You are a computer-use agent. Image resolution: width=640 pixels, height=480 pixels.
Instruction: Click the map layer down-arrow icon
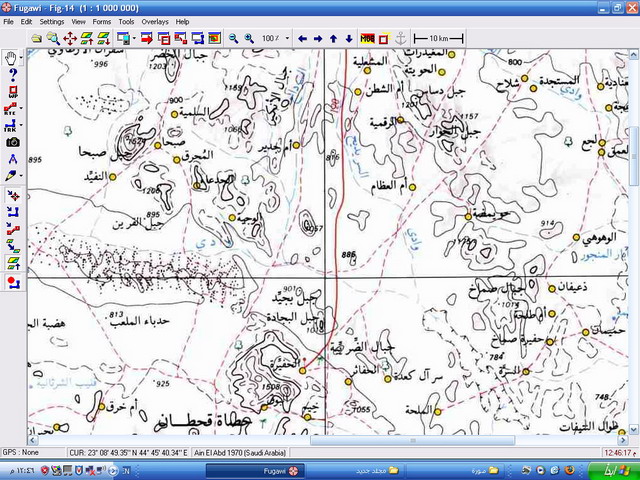104,39
